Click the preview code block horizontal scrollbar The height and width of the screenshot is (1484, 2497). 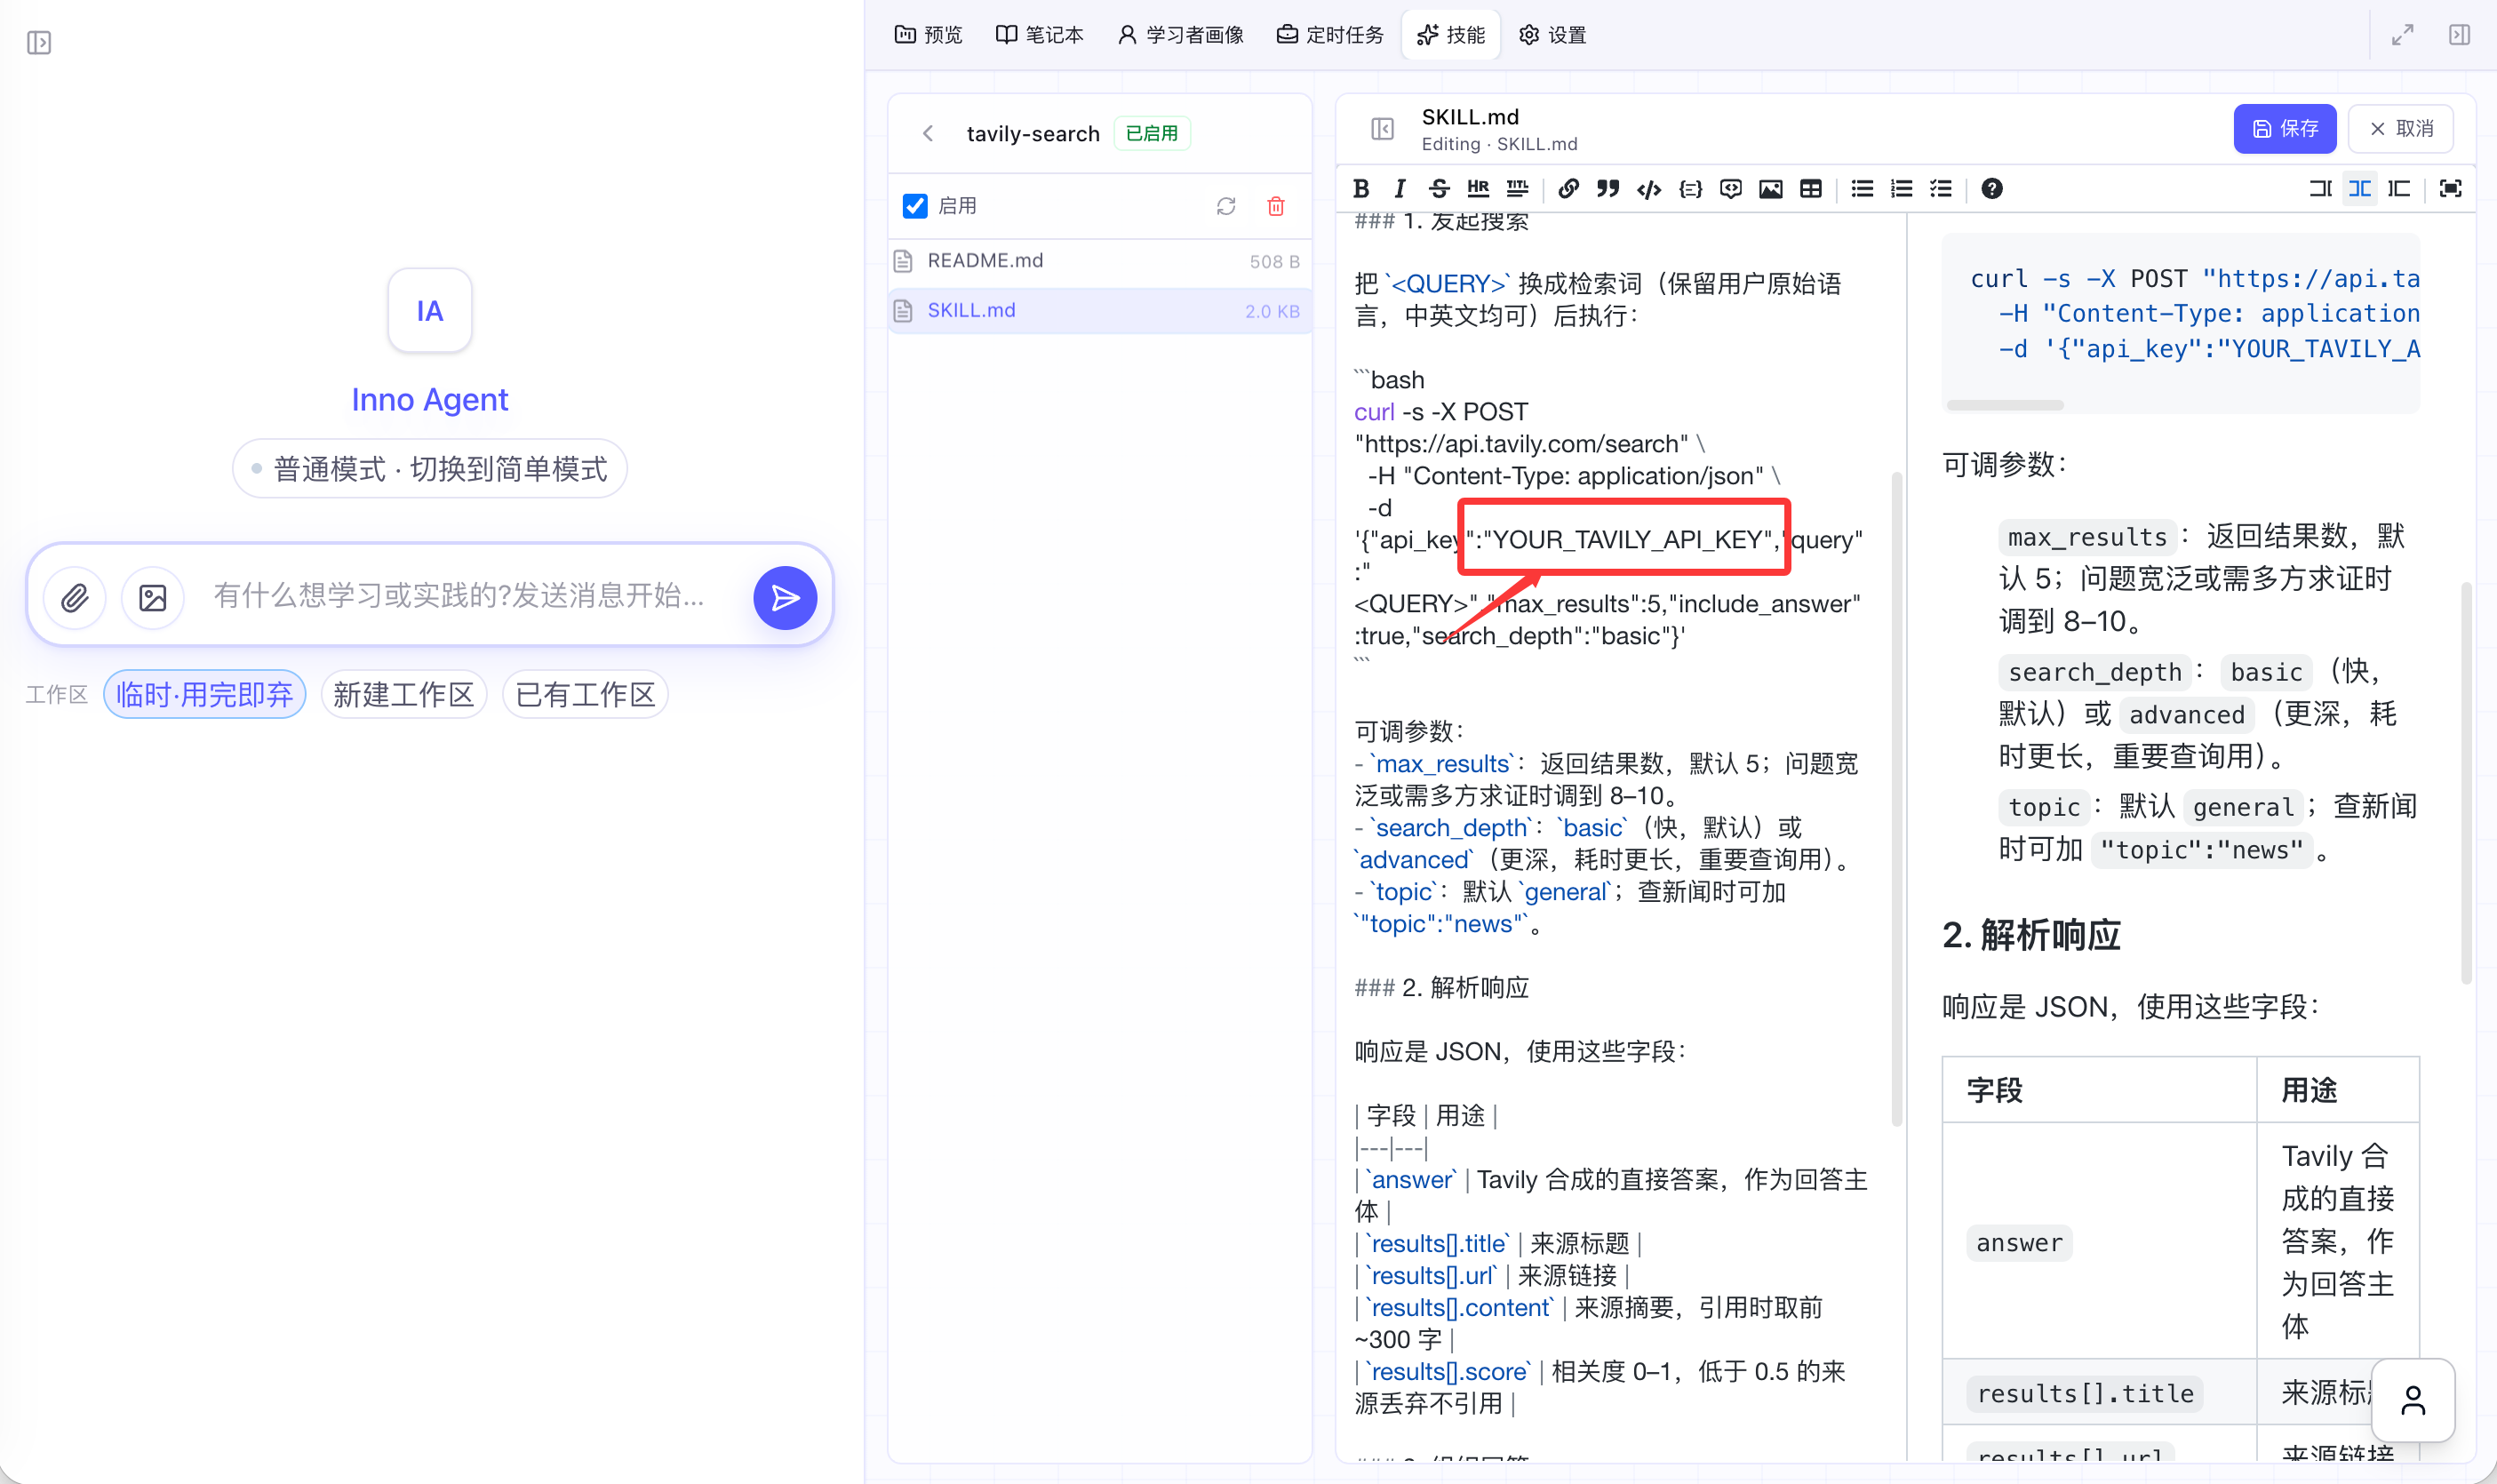tap(2005, 406)
